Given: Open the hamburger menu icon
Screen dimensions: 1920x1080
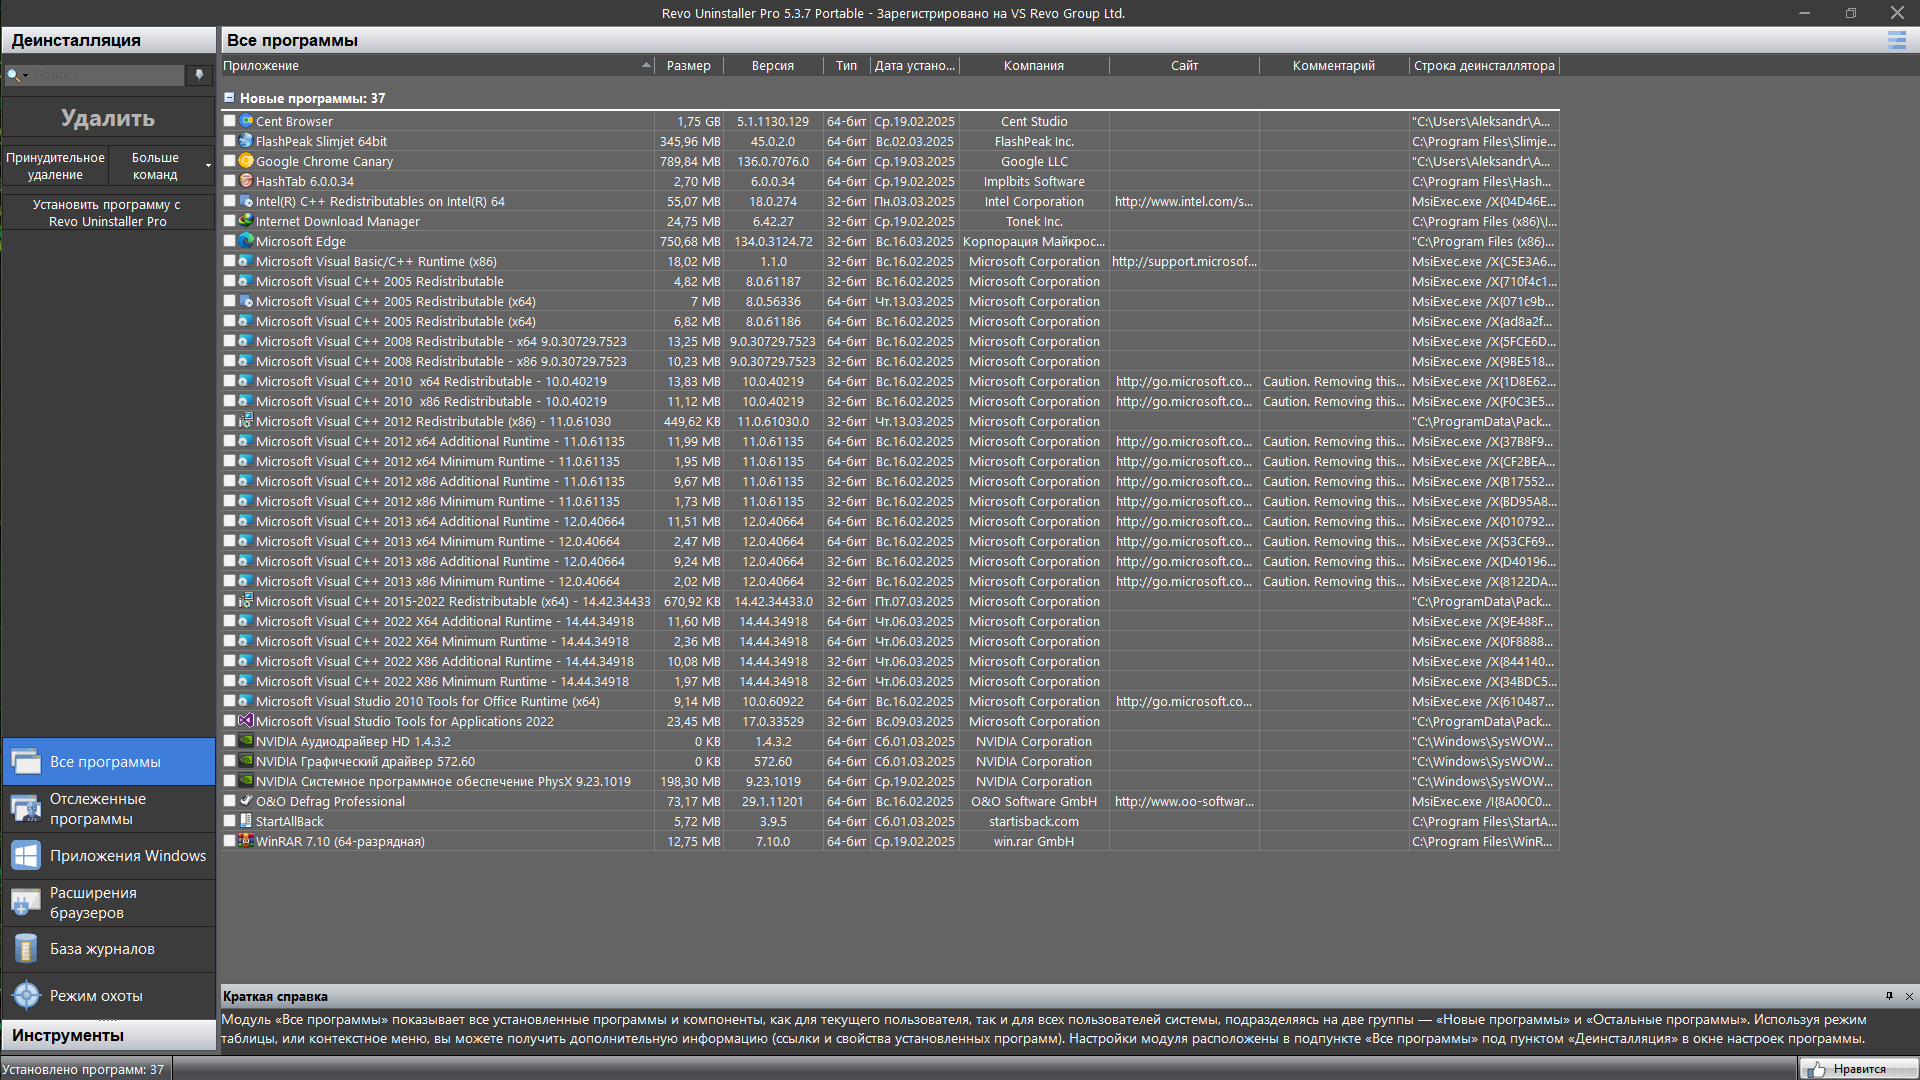Looking at the screenshot, I should coord(1896,40).
